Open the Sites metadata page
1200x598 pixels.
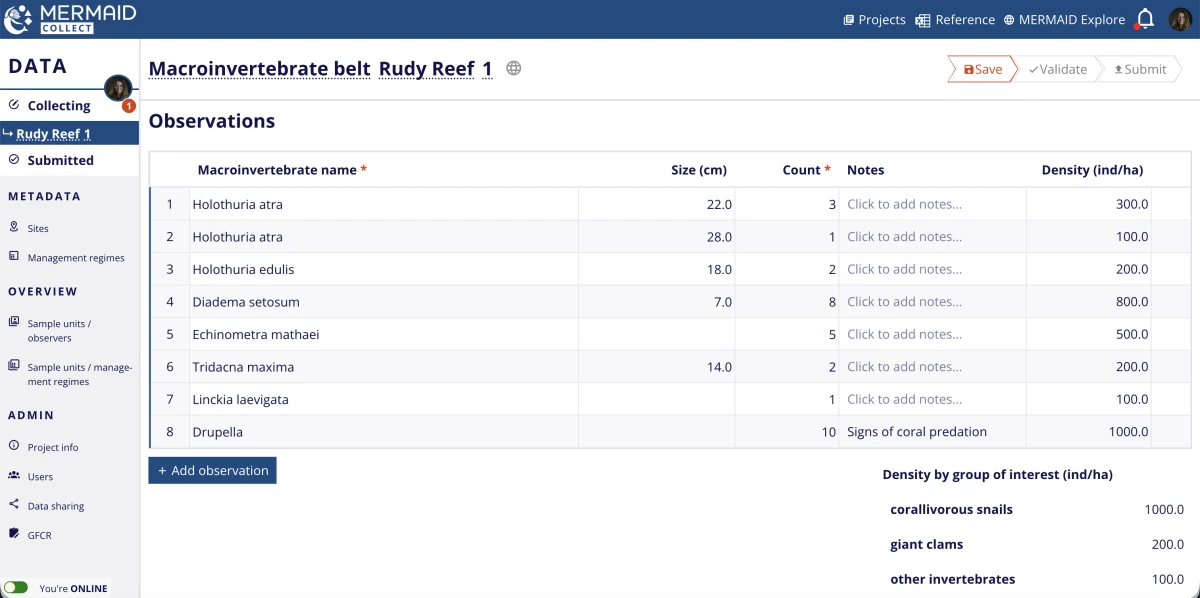coord(38,228)
